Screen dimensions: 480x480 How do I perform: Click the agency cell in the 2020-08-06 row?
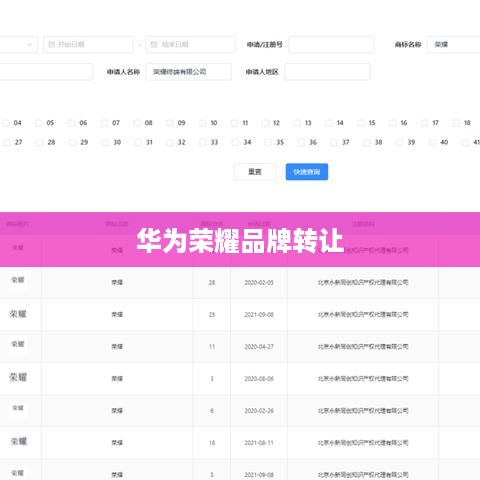point(363,379)
